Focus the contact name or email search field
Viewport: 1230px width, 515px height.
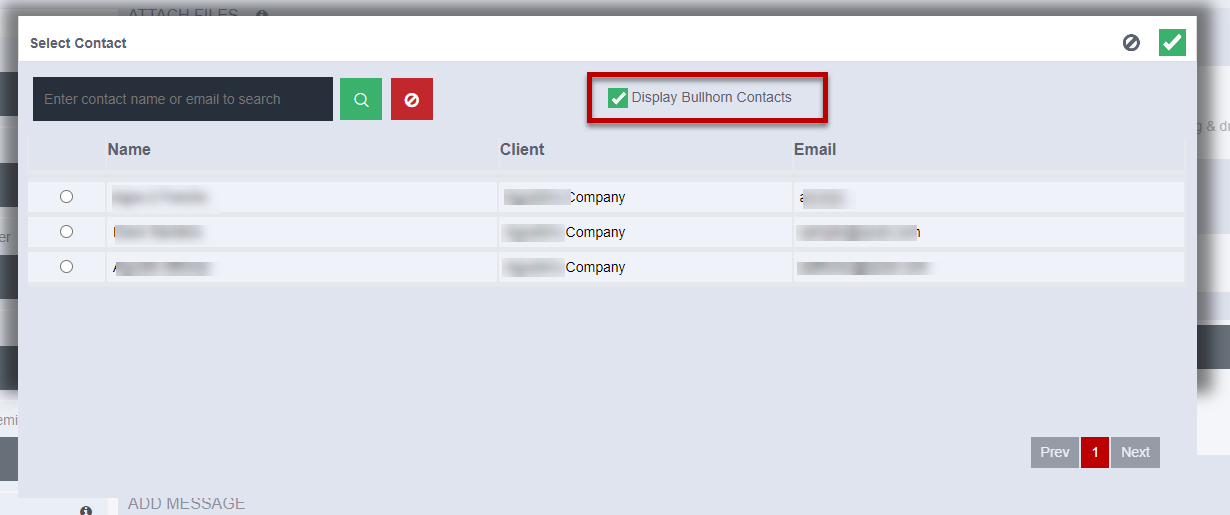[x=183, y=100]
